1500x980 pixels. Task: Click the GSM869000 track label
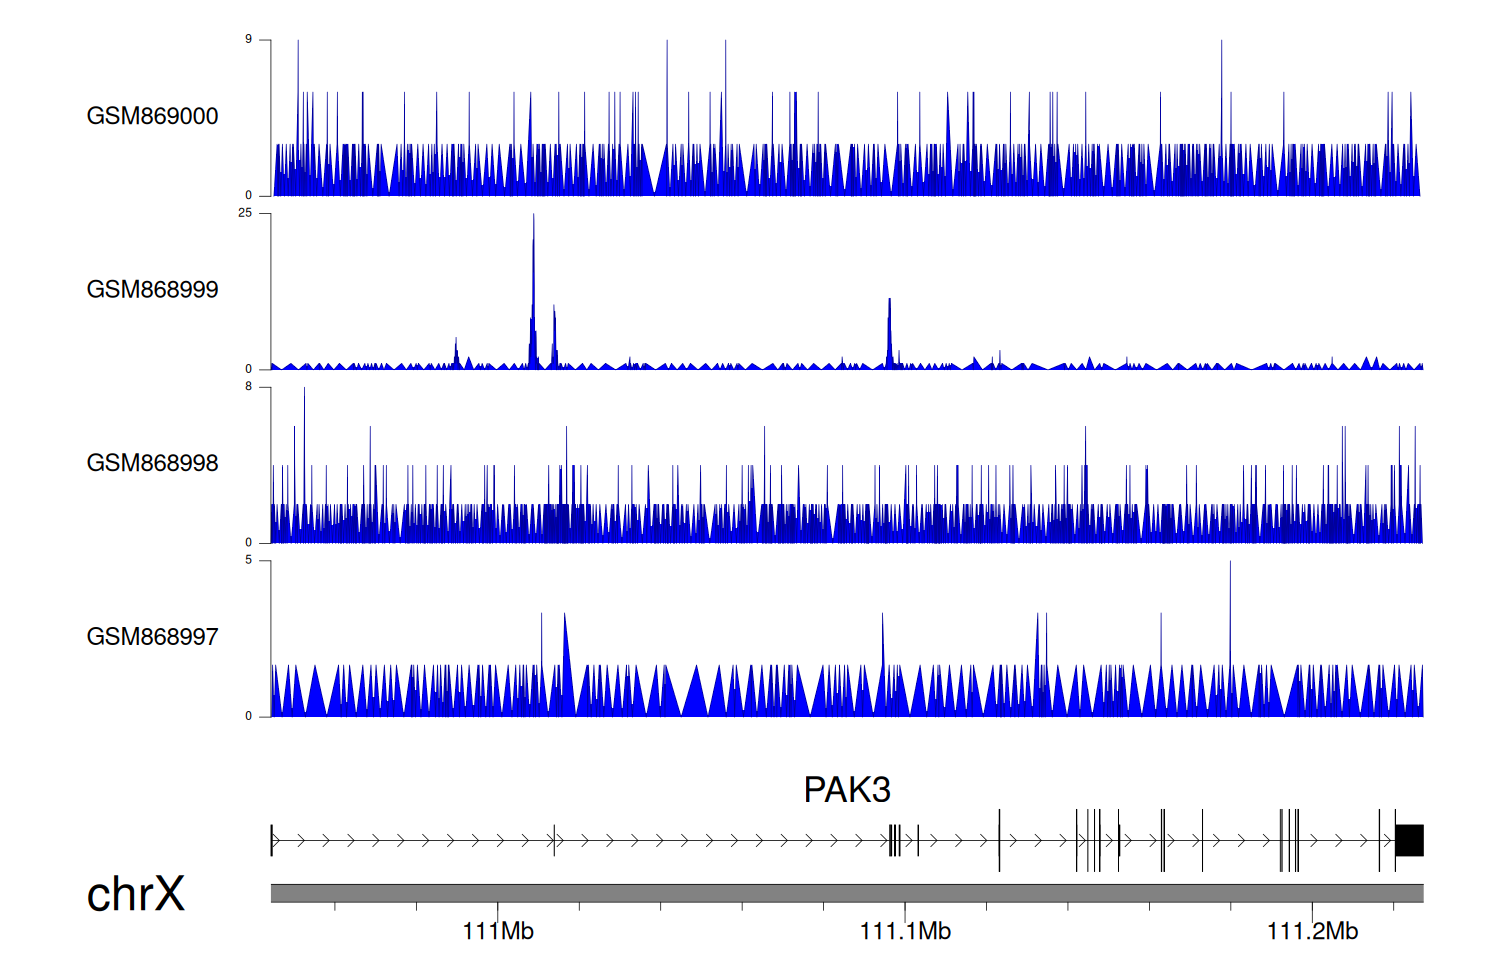152,116
